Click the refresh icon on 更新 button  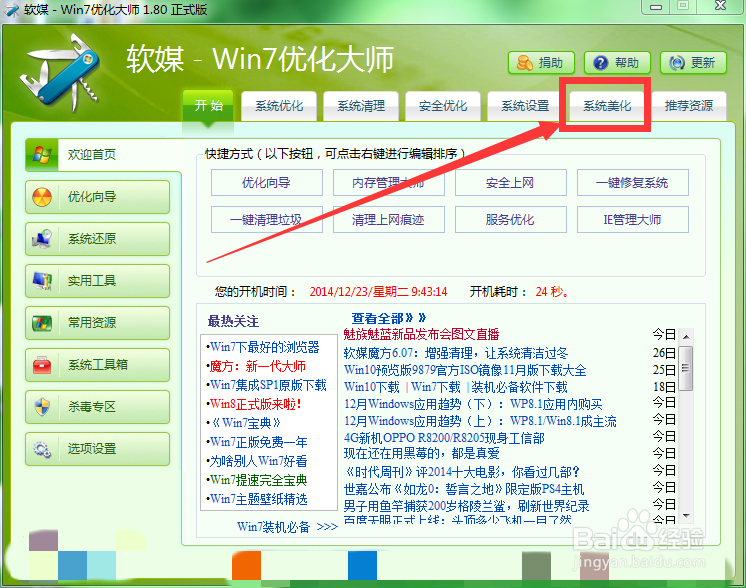coord(677,63)
